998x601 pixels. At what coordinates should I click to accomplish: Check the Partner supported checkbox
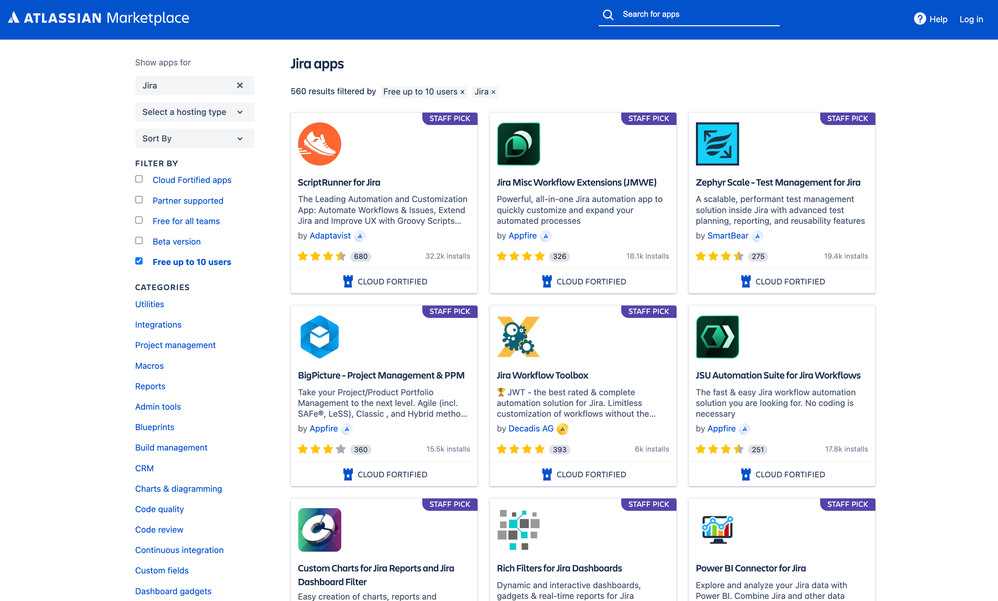(139, 200)
